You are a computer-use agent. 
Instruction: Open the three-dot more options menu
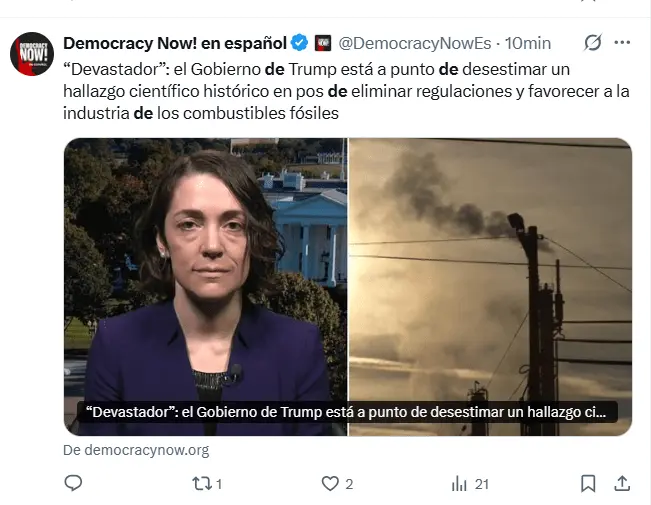point(622,42)
